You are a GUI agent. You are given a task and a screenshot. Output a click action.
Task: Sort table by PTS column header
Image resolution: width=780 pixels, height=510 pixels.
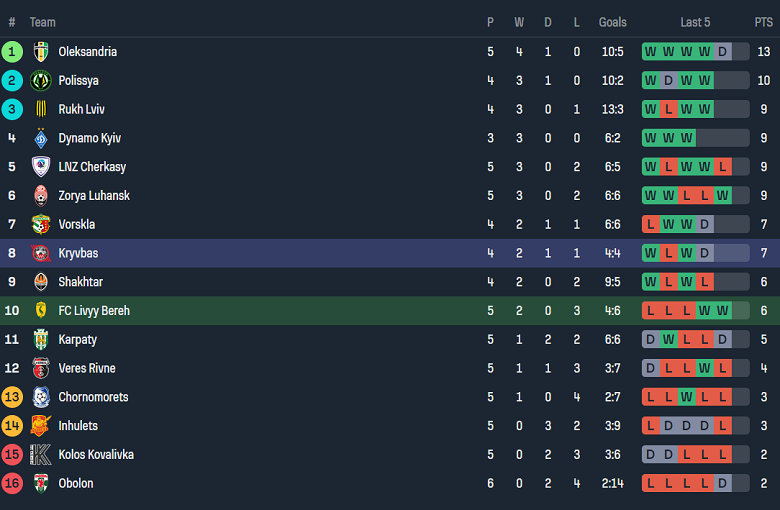coord(763,22)
